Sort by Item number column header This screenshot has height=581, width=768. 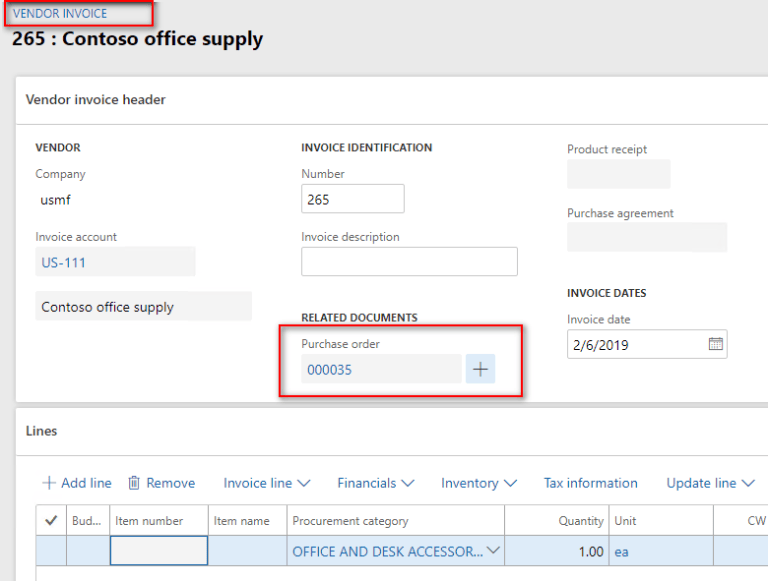coord(159,520)
